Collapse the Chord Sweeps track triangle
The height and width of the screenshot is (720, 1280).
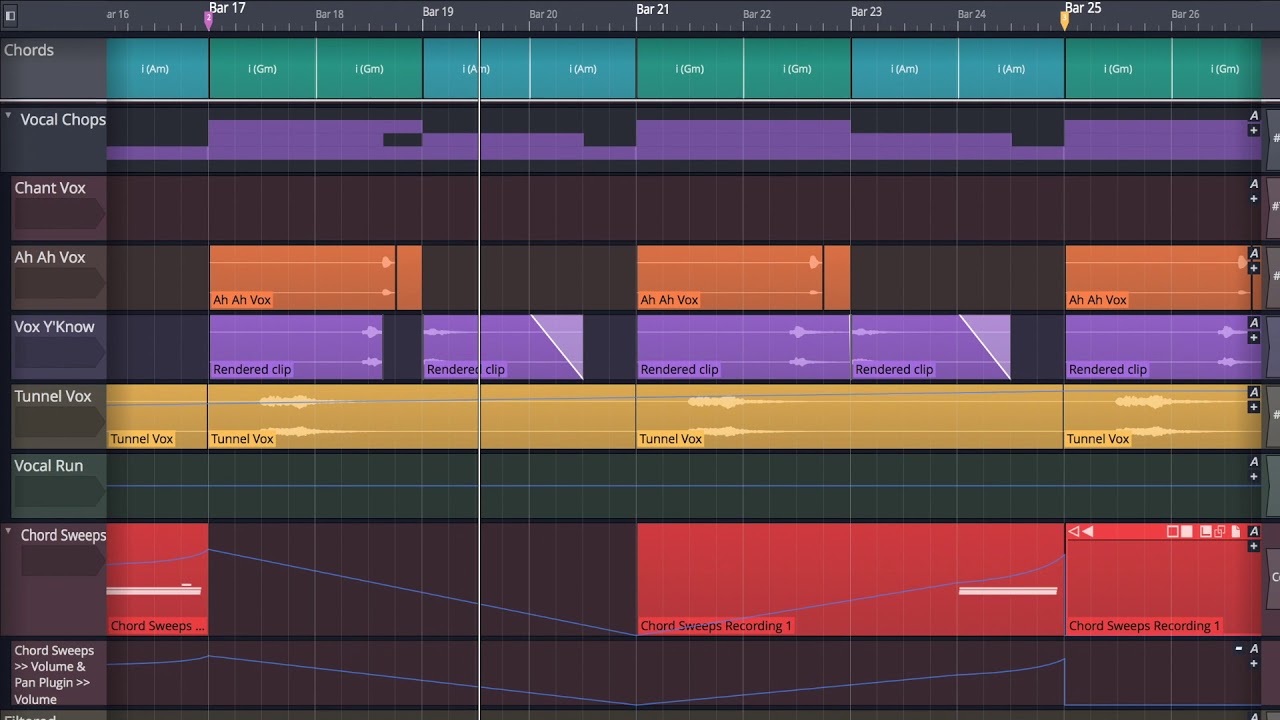8,533
